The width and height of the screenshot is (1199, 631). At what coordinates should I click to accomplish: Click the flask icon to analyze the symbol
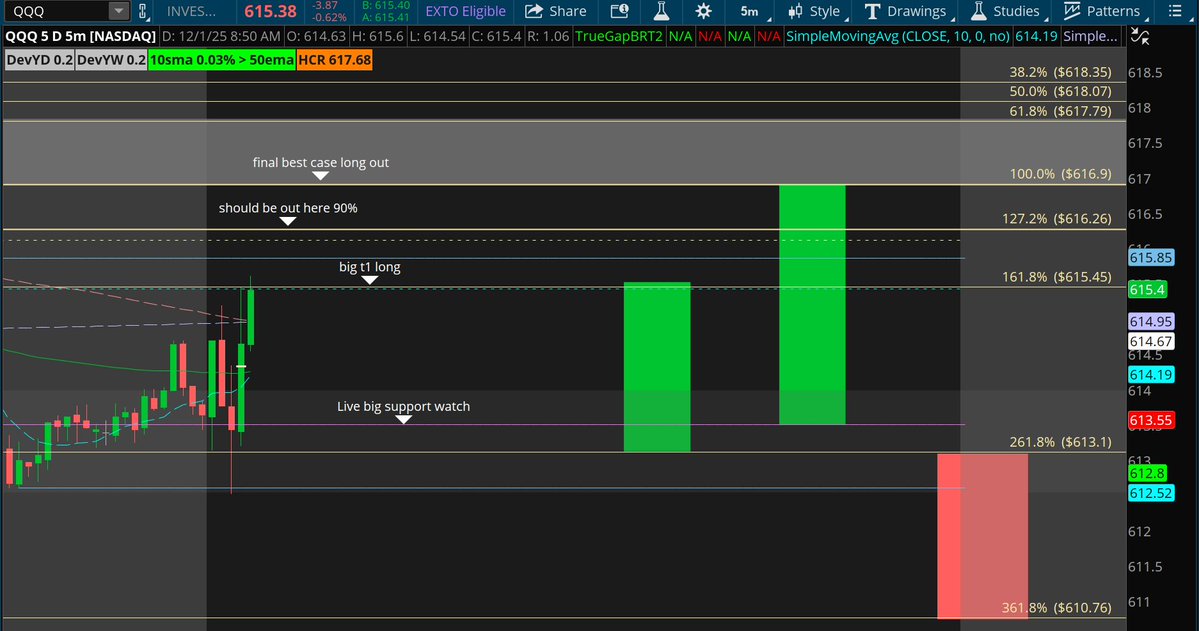pyautogui.click(x=661, y=12)
